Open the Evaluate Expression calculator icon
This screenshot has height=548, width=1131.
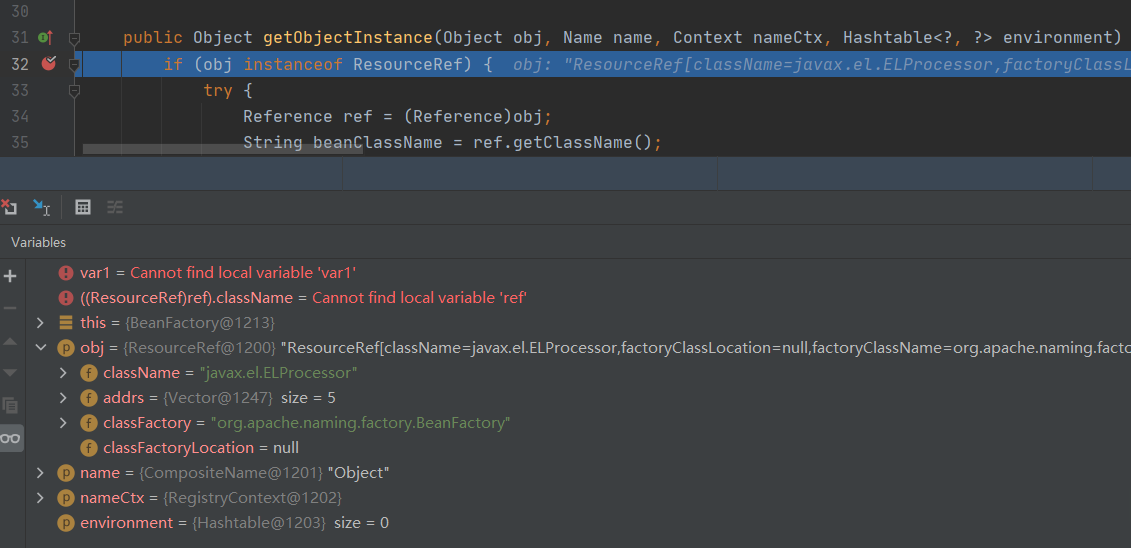(83, 207)
